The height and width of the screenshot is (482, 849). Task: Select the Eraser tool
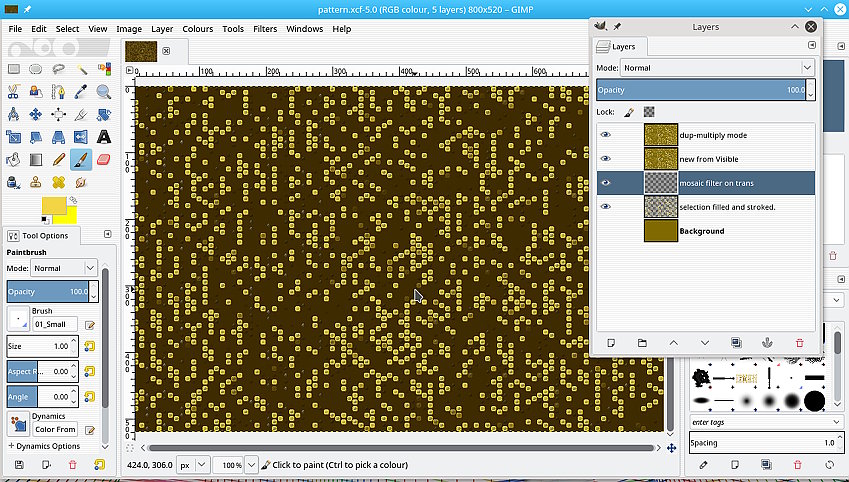105,159
